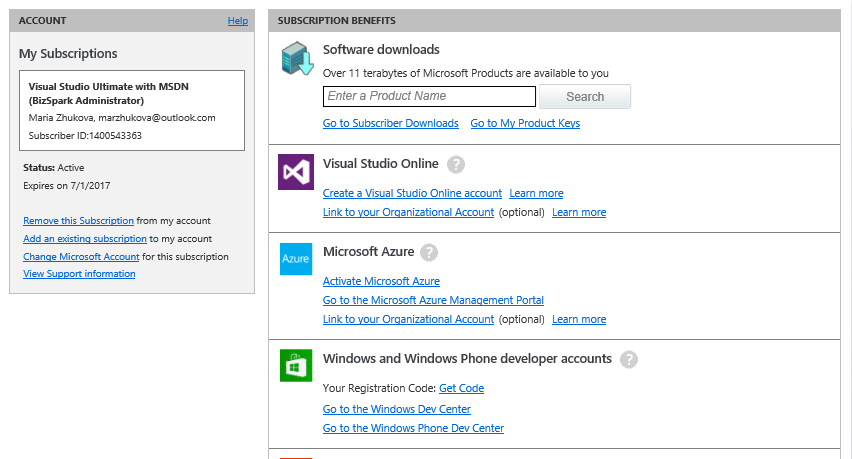Click the Software downloads server icon
The height and width of the screenshot is (459, 852).
297,59
